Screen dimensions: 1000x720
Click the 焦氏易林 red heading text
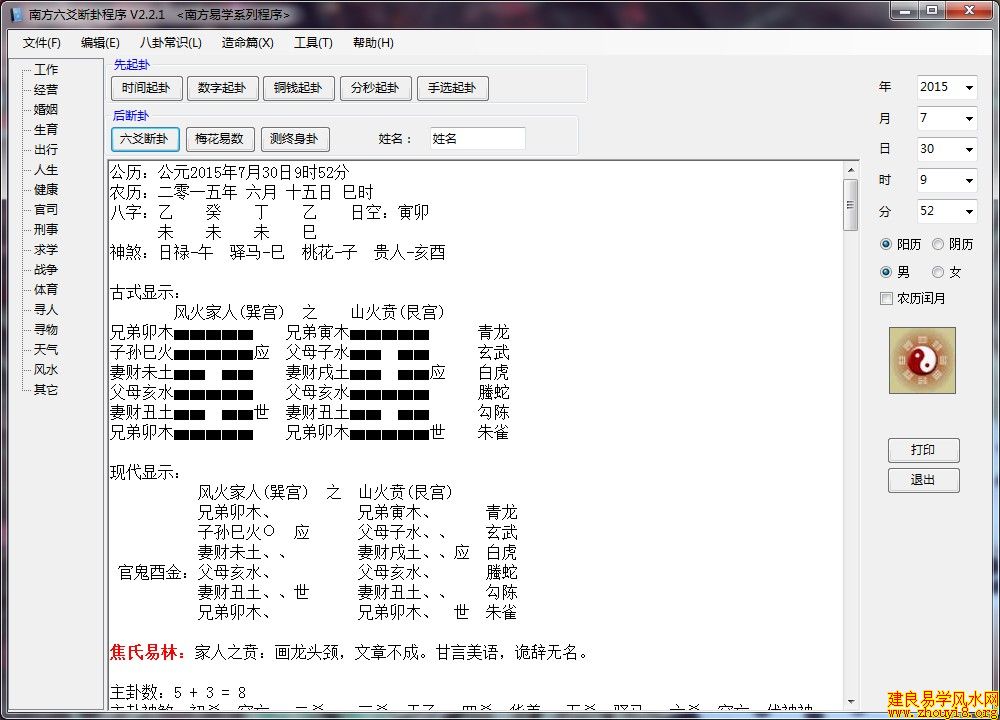click(x=146, y=652)
